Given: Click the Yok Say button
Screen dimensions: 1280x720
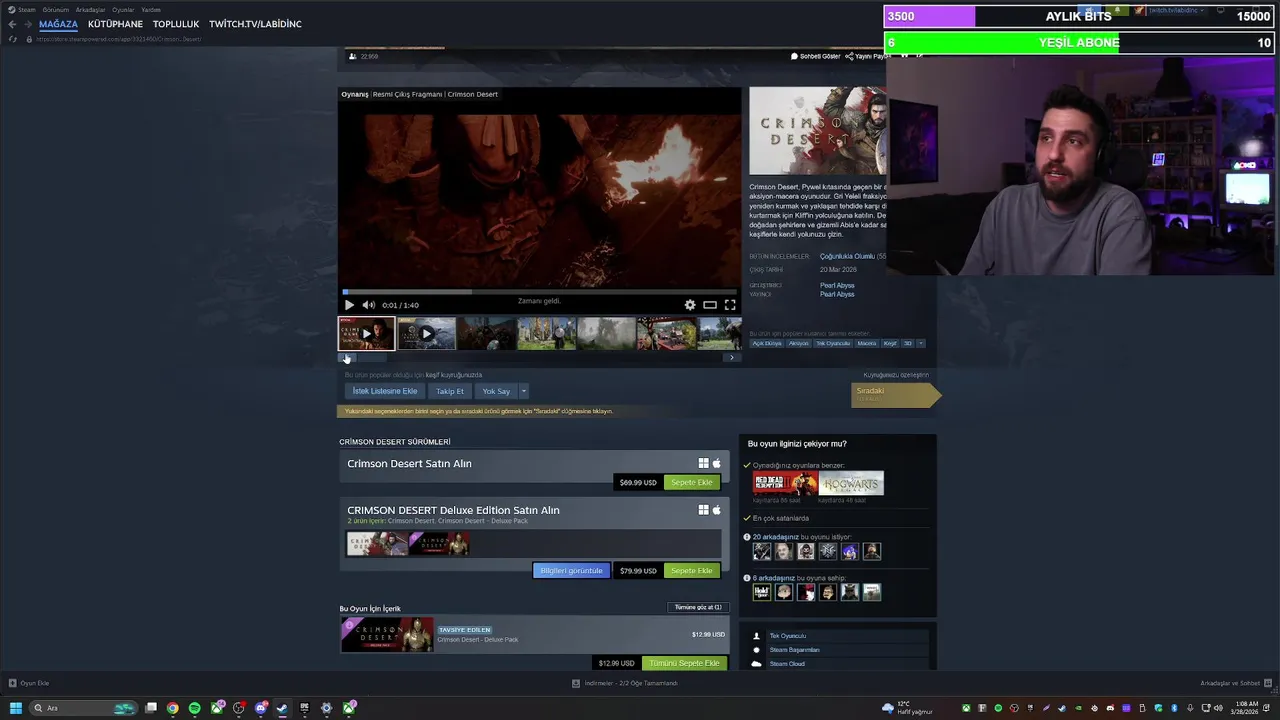Looking at the screenshot, I should 496,391.
